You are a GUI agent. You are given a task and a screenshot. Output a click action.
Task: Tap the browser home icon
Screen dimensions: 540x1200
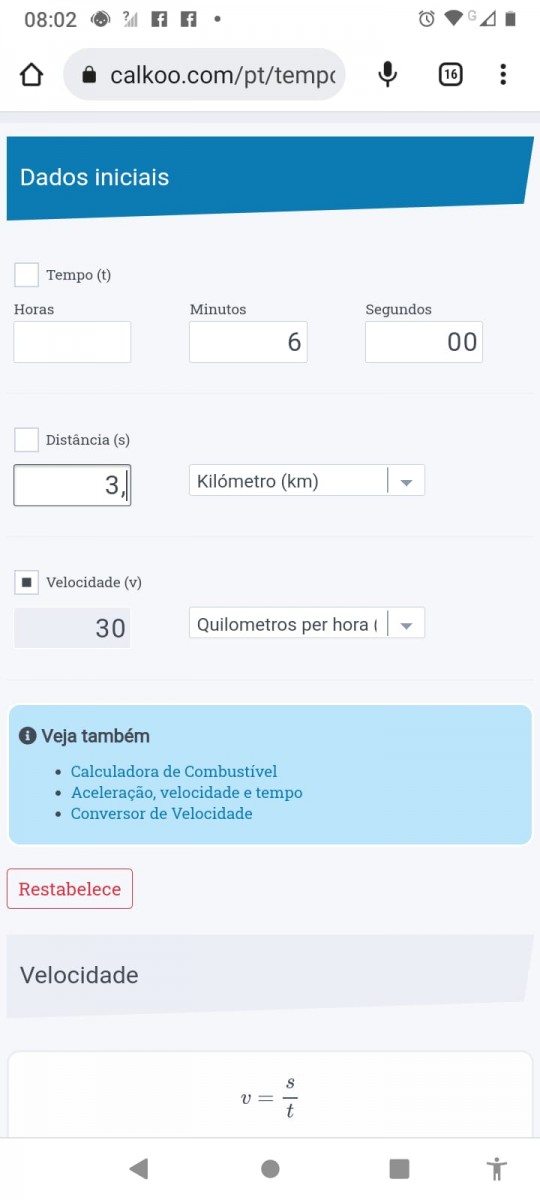tap(32, 75)
